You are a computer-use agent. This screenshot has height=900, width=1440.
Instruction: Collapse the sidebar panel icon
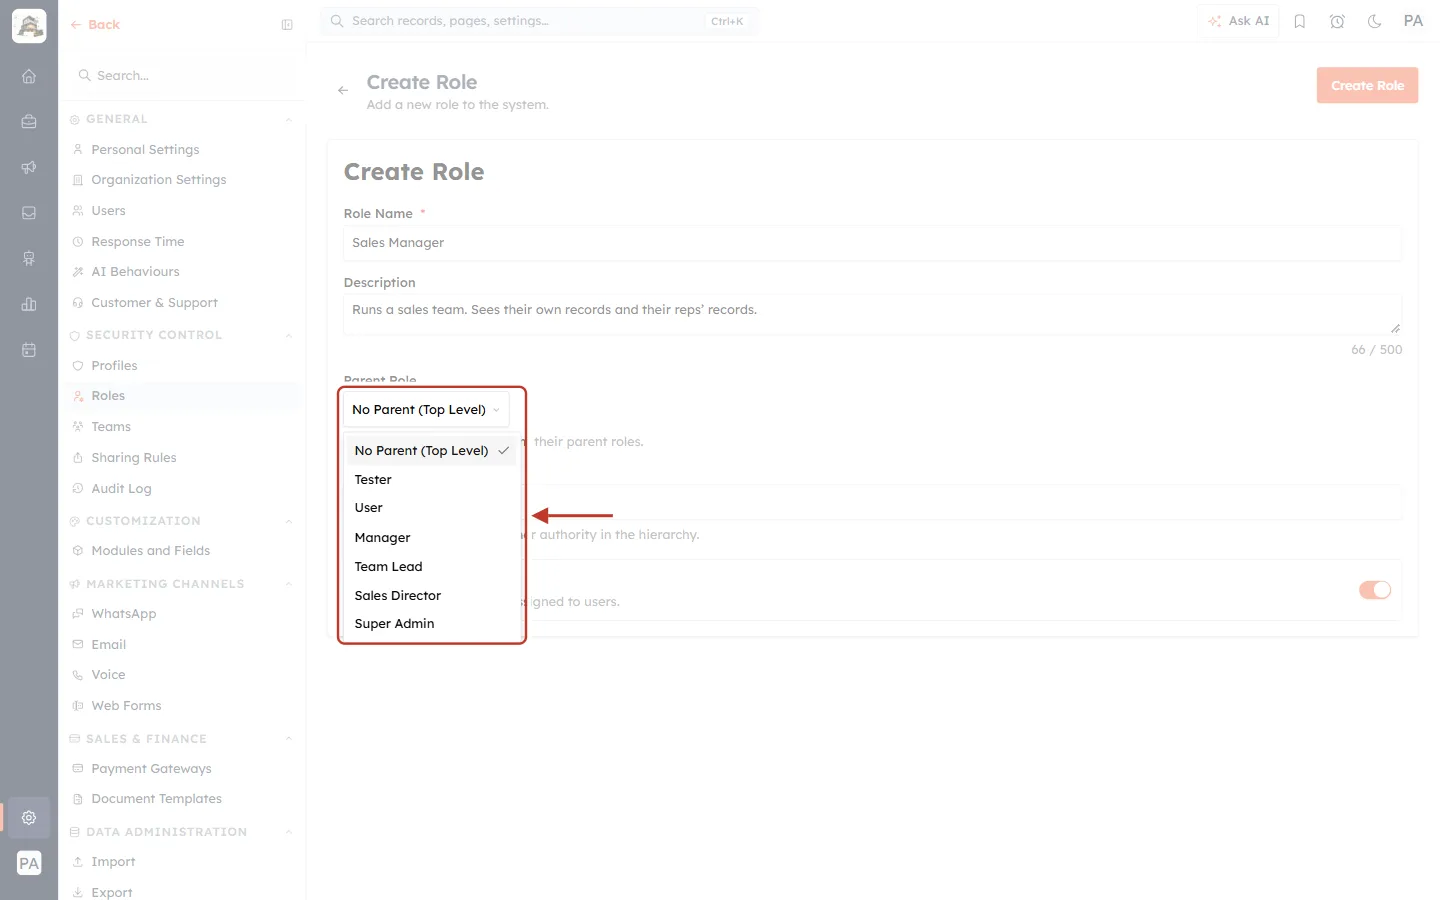click(287, 25)
